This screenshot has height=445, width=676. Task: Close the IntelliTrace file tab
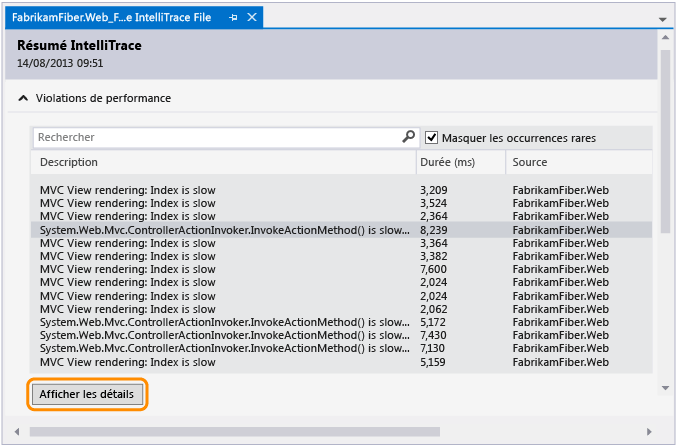tap(251, 18)
